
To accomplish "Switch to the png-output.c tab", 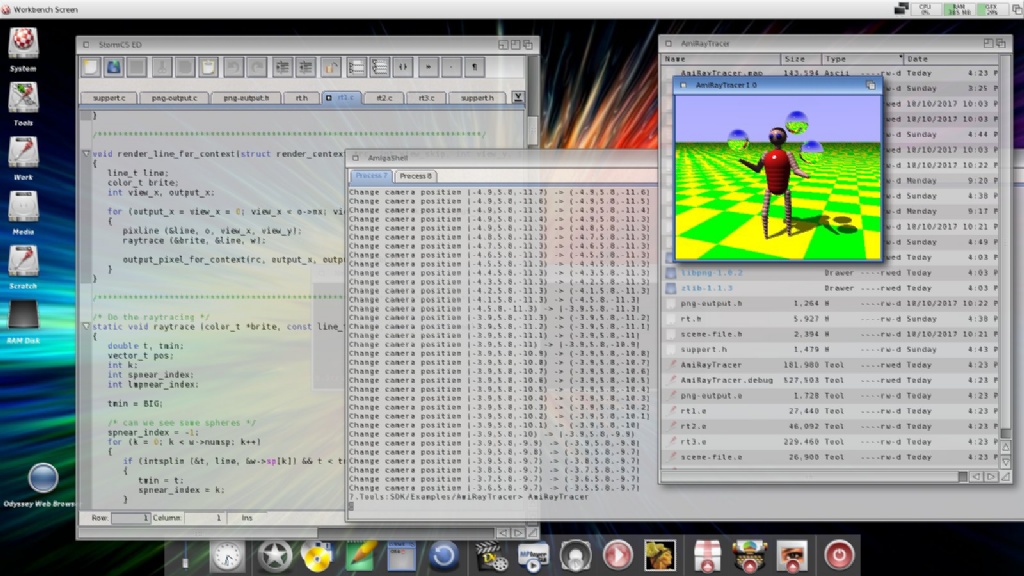I will (174, 98).
